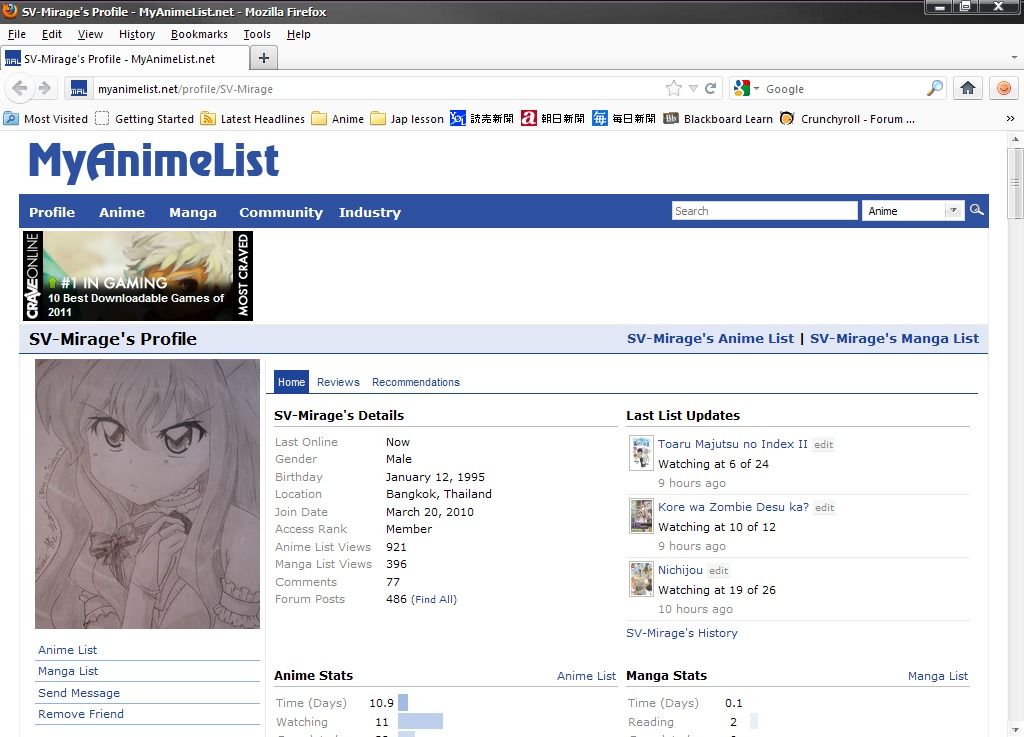Open the Recommendations tab

416,382
